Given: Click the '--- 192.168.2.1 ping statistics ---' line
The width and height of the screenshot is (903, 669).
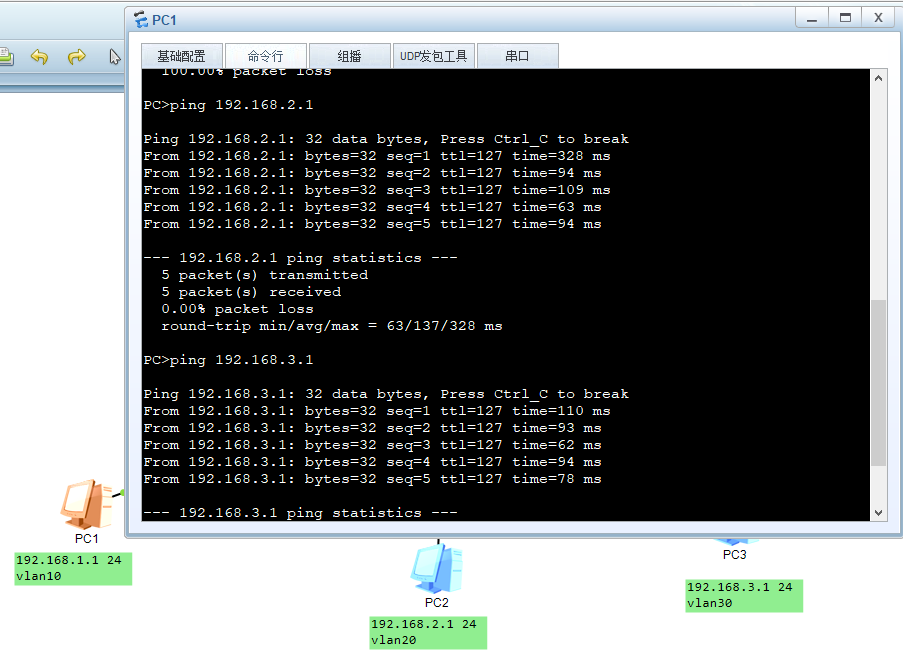Looking at the screenshot, I should tap(301, 258).
